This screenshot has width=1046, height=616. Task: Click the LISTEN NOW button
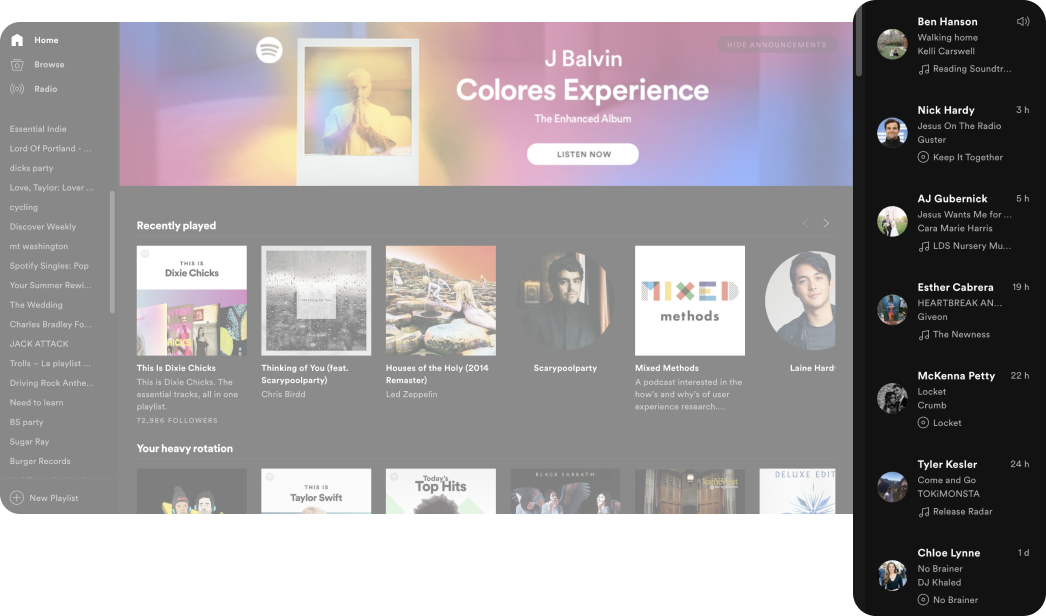[x=583, y=154]
